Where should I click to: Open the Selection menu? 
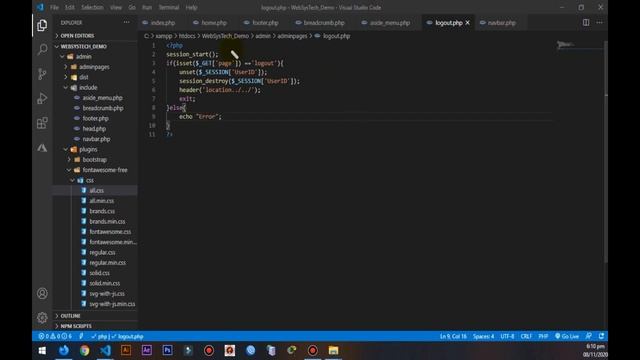click(x=92, y=7)
